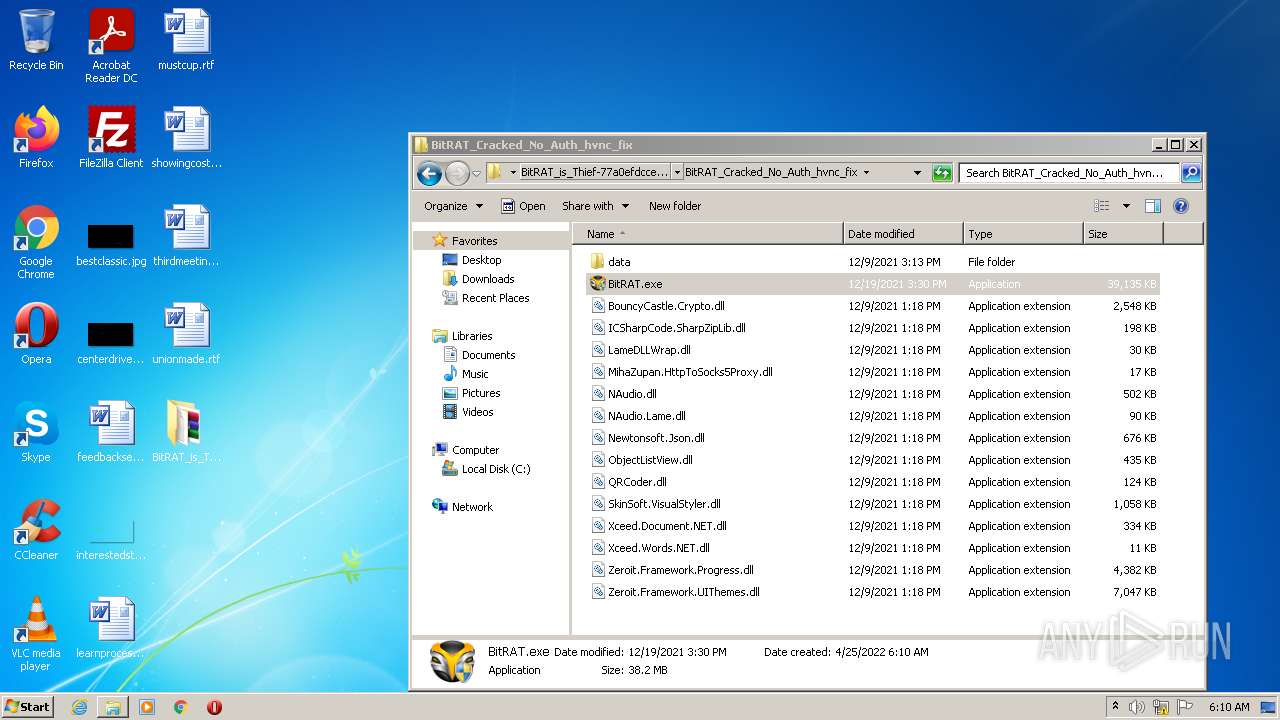This screenshot has height=720, width=1280.
Task: Show hidden tray icons
Action: click(x=1115, y=707)
